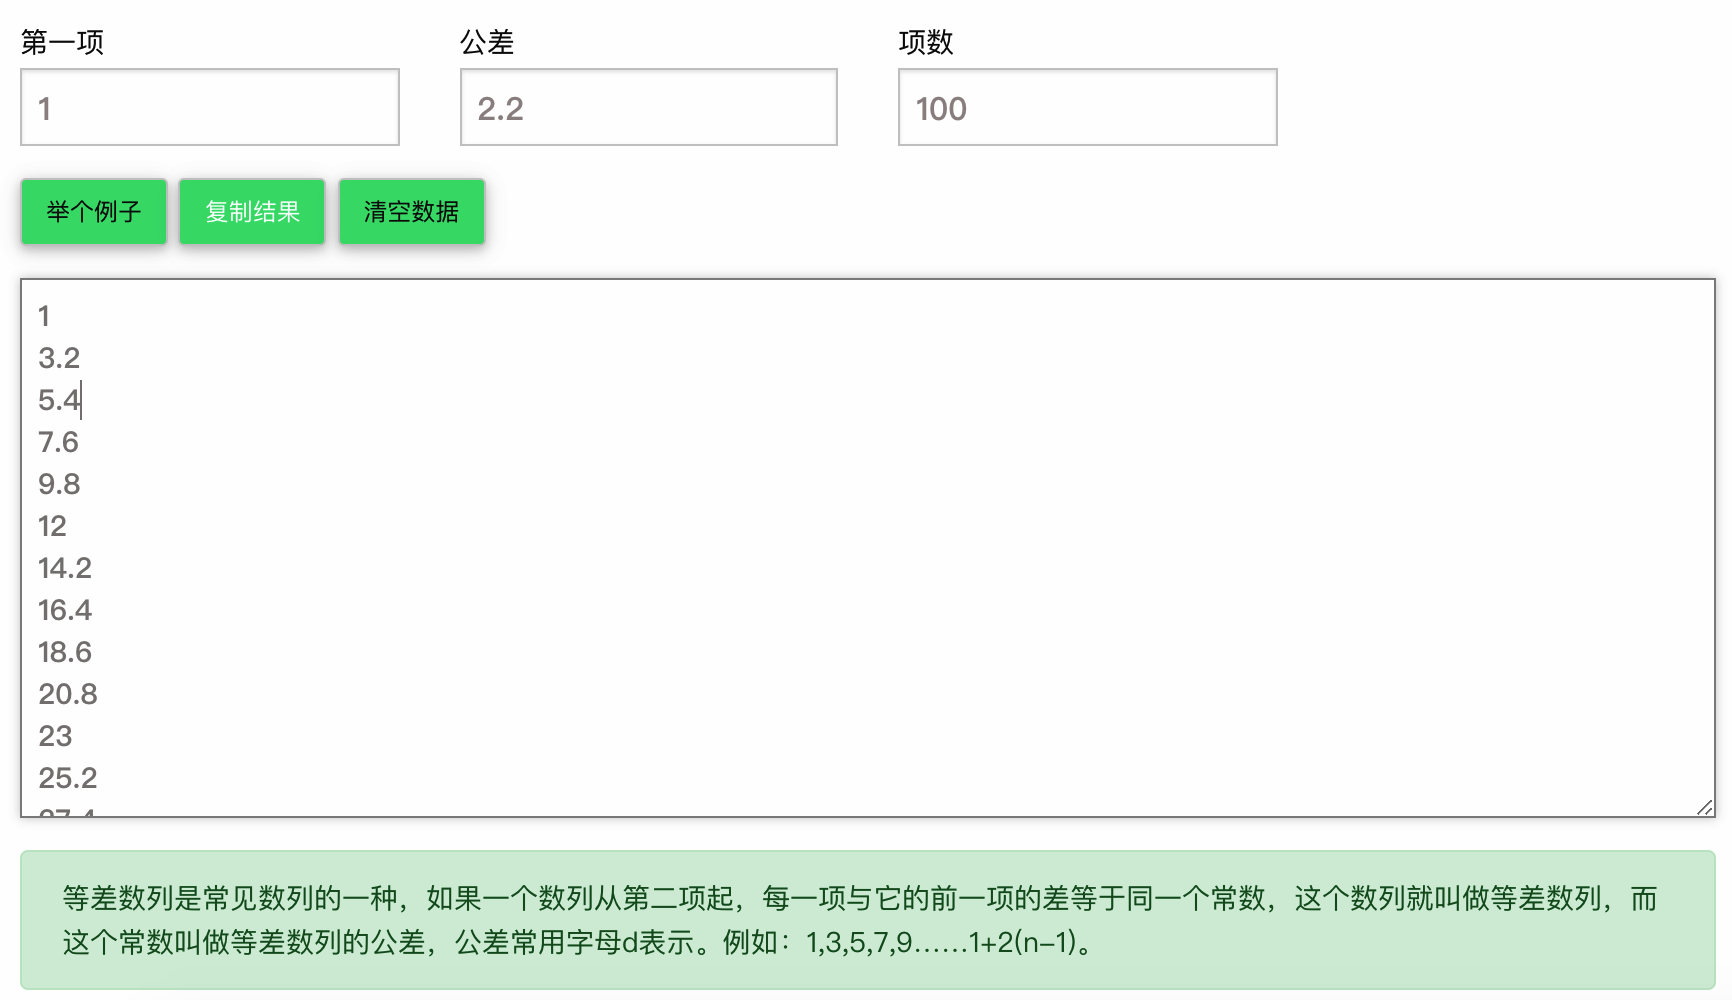The width and height of the screenshot is (1732, 1000).
Task: Click the value 25.2 near the bottom
Action: click(66, 777)
